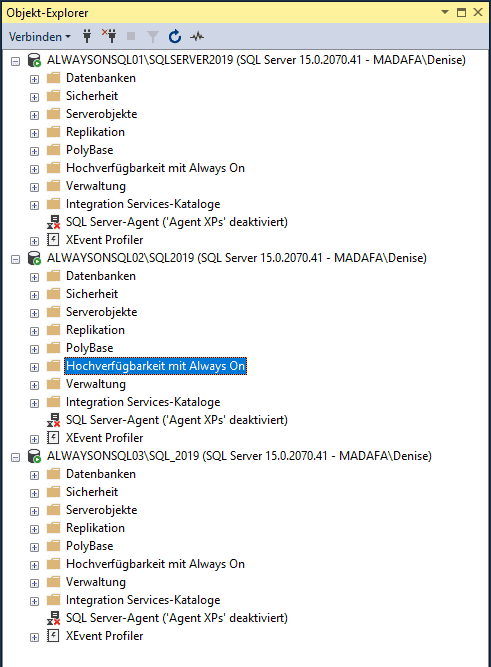Expand Sicherheit under ALWAYSONSQL01
This screenshot has width=491, height=667.
click(x=34, y=97)
